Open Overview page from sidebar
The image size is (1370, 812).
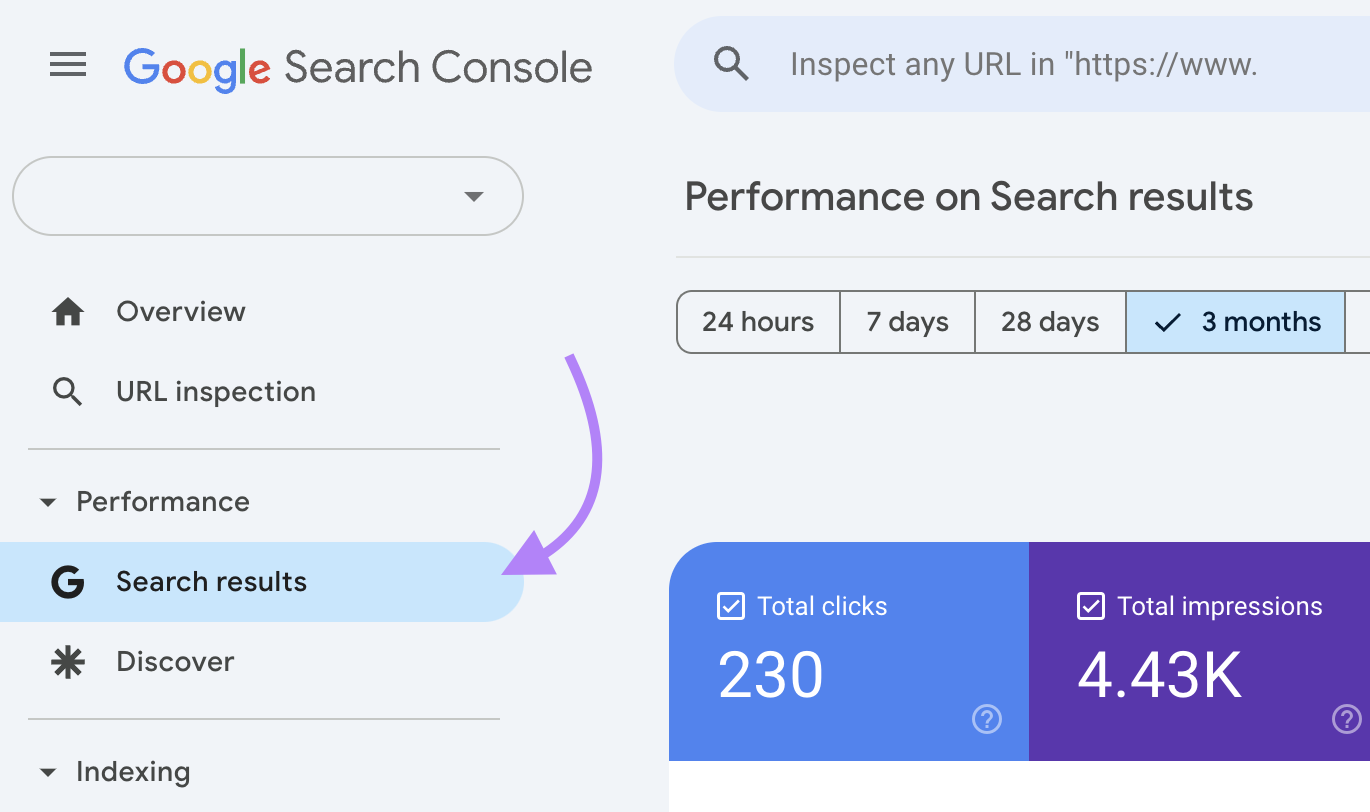pyautogui.click(x=181, y=312)
